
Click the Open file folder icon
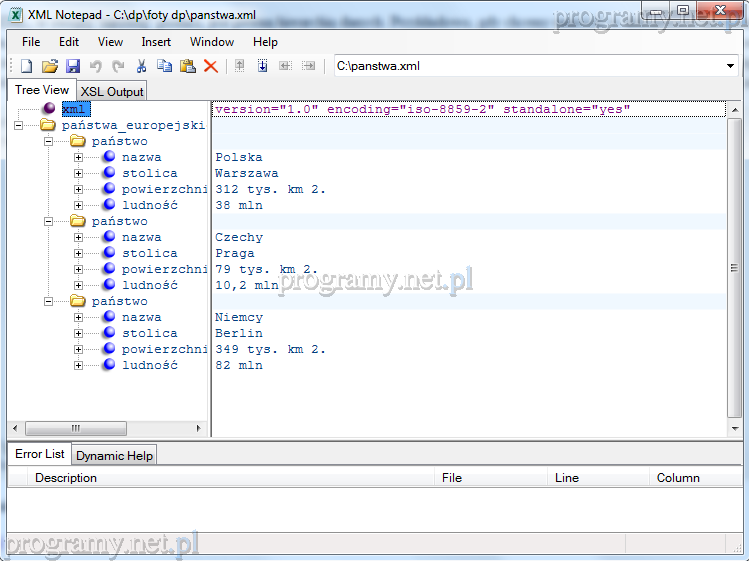(50, 66)
